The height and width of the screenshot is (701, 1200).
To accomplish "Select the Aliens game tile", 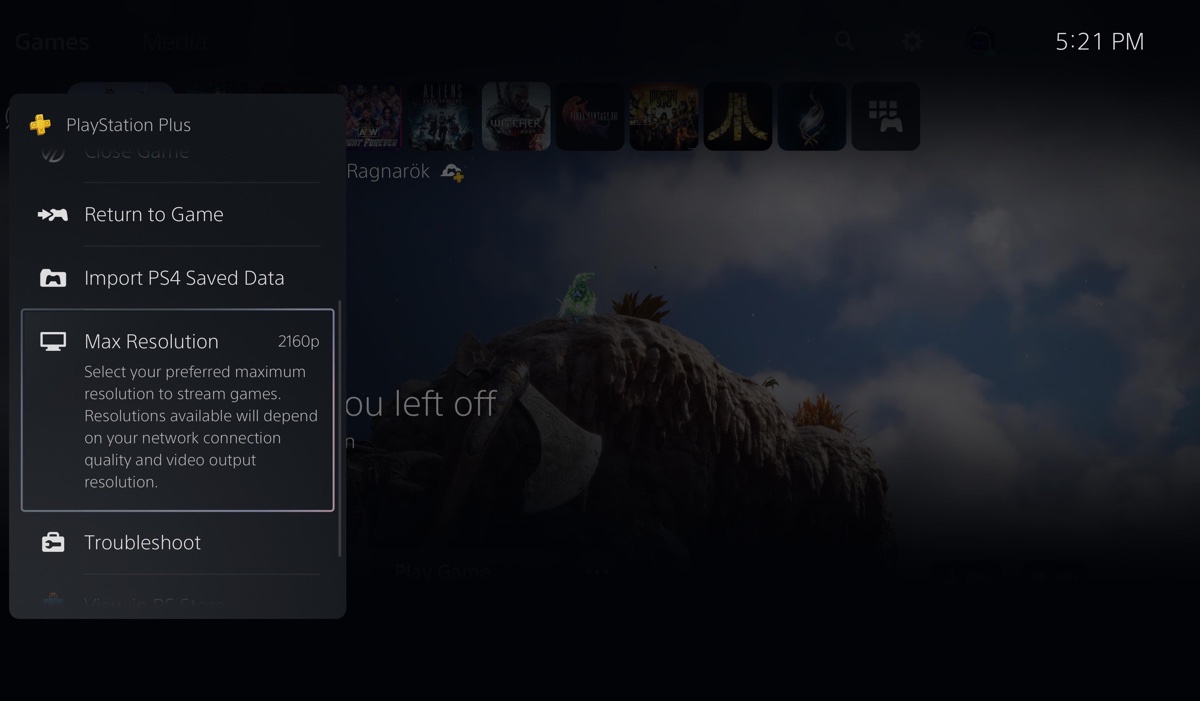I will click(442, 116).
